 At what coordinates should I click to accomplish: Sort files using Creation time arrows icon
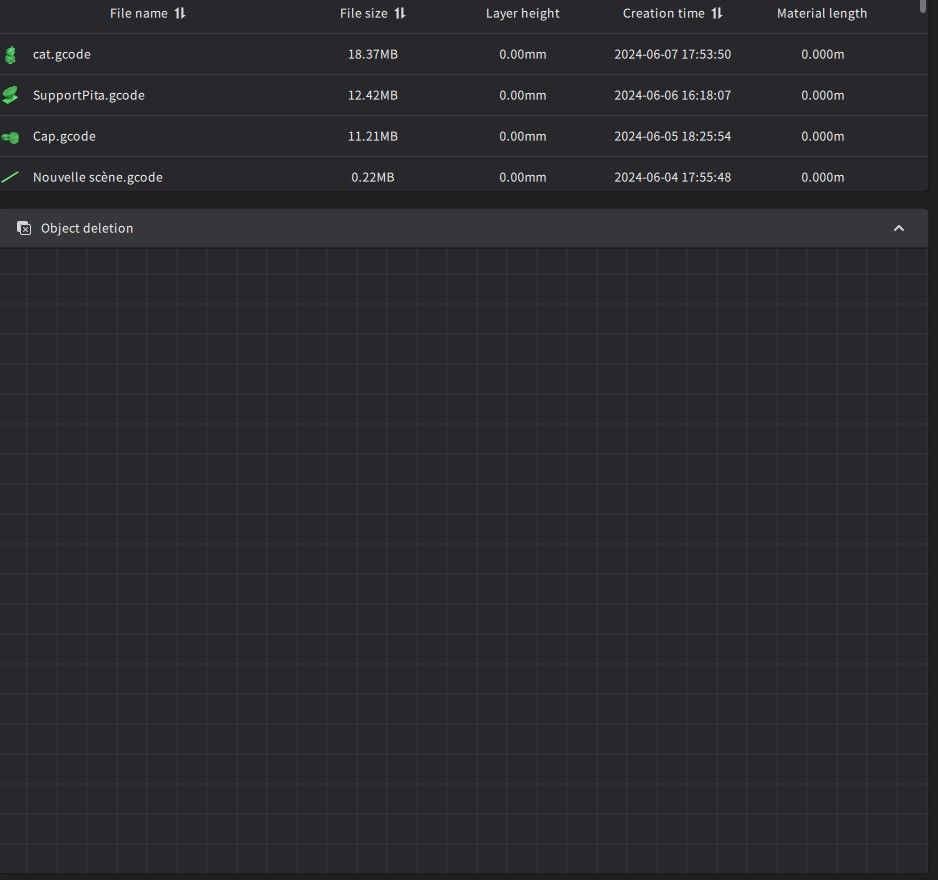click(717, 13)
